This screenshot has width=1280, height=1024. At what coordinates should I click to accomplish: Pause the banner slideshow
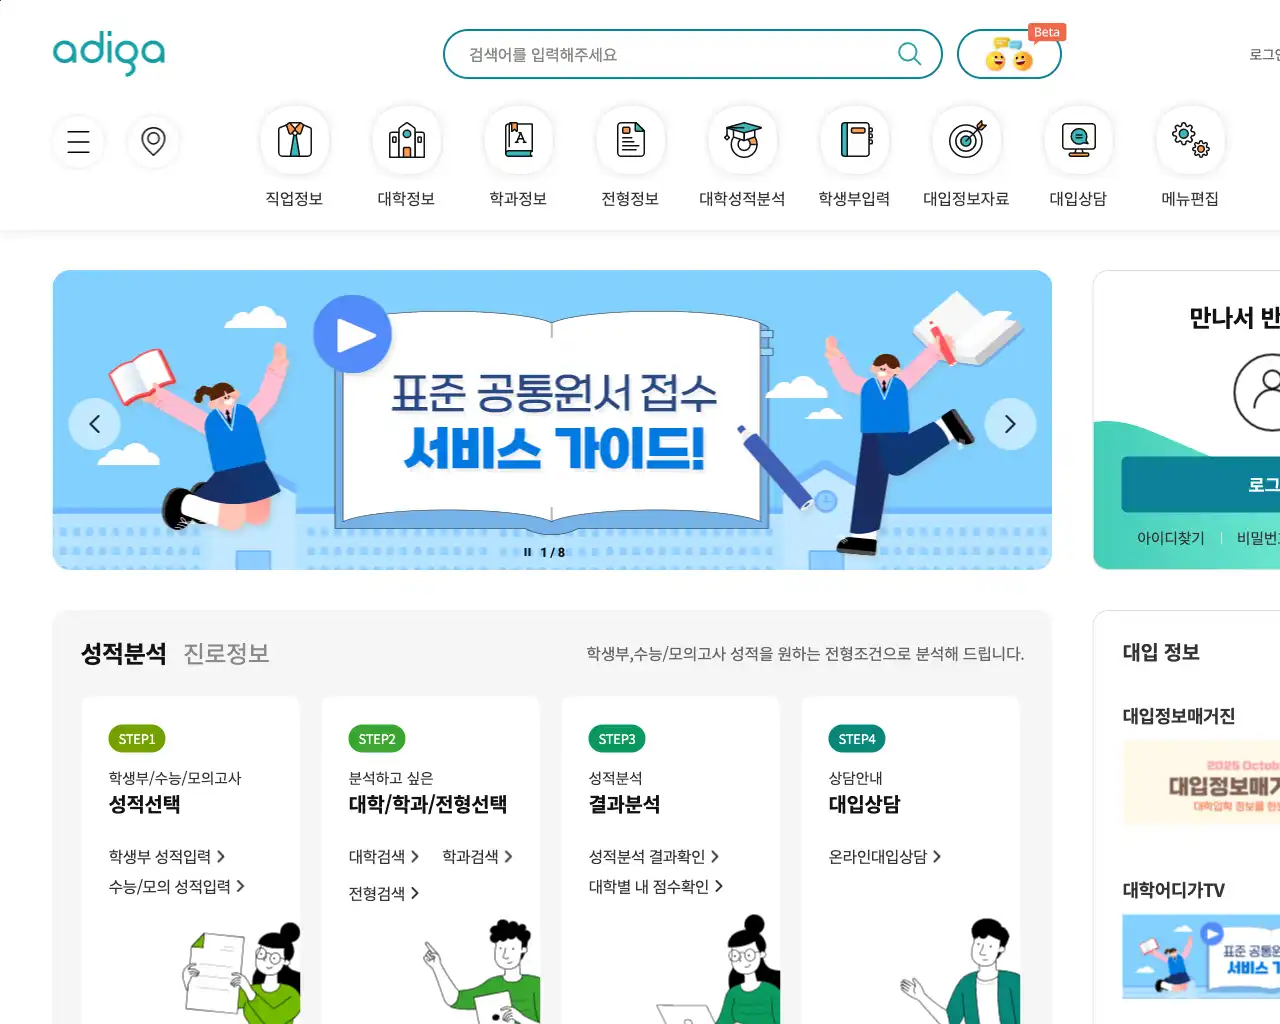tap(528, 552)
